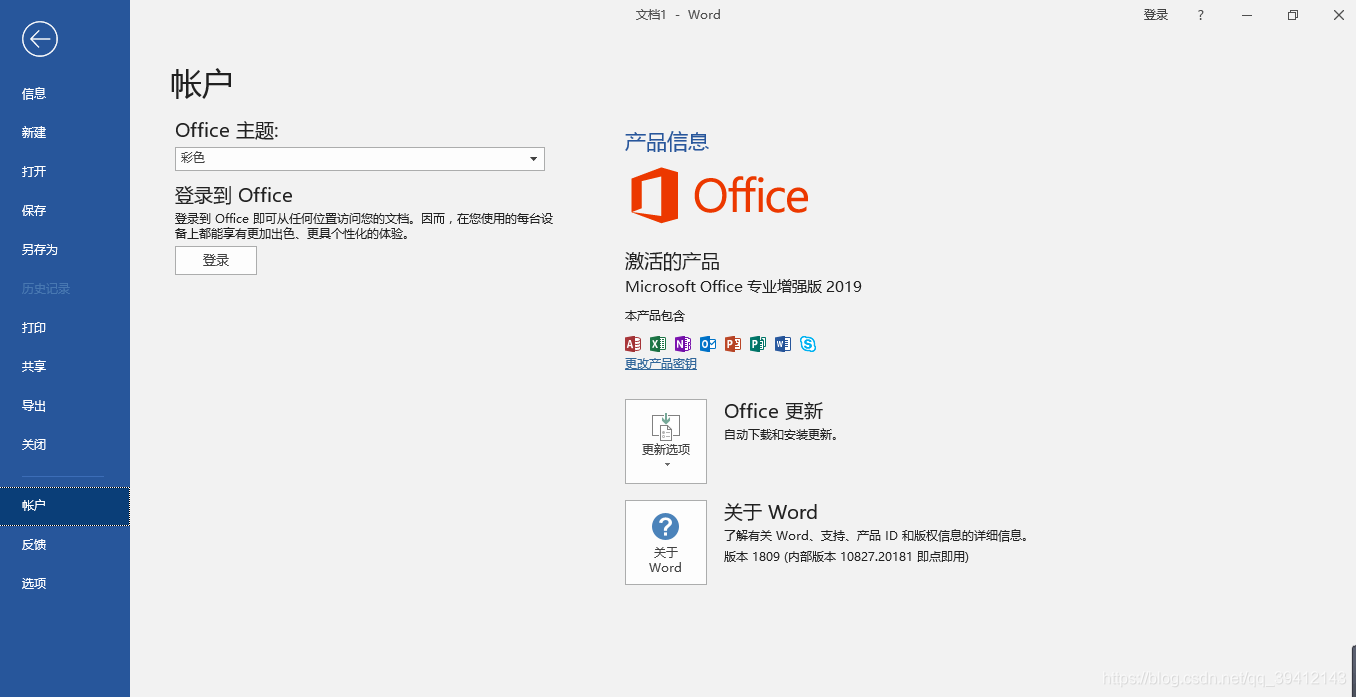Select 信息 in the sidebar

33,93
